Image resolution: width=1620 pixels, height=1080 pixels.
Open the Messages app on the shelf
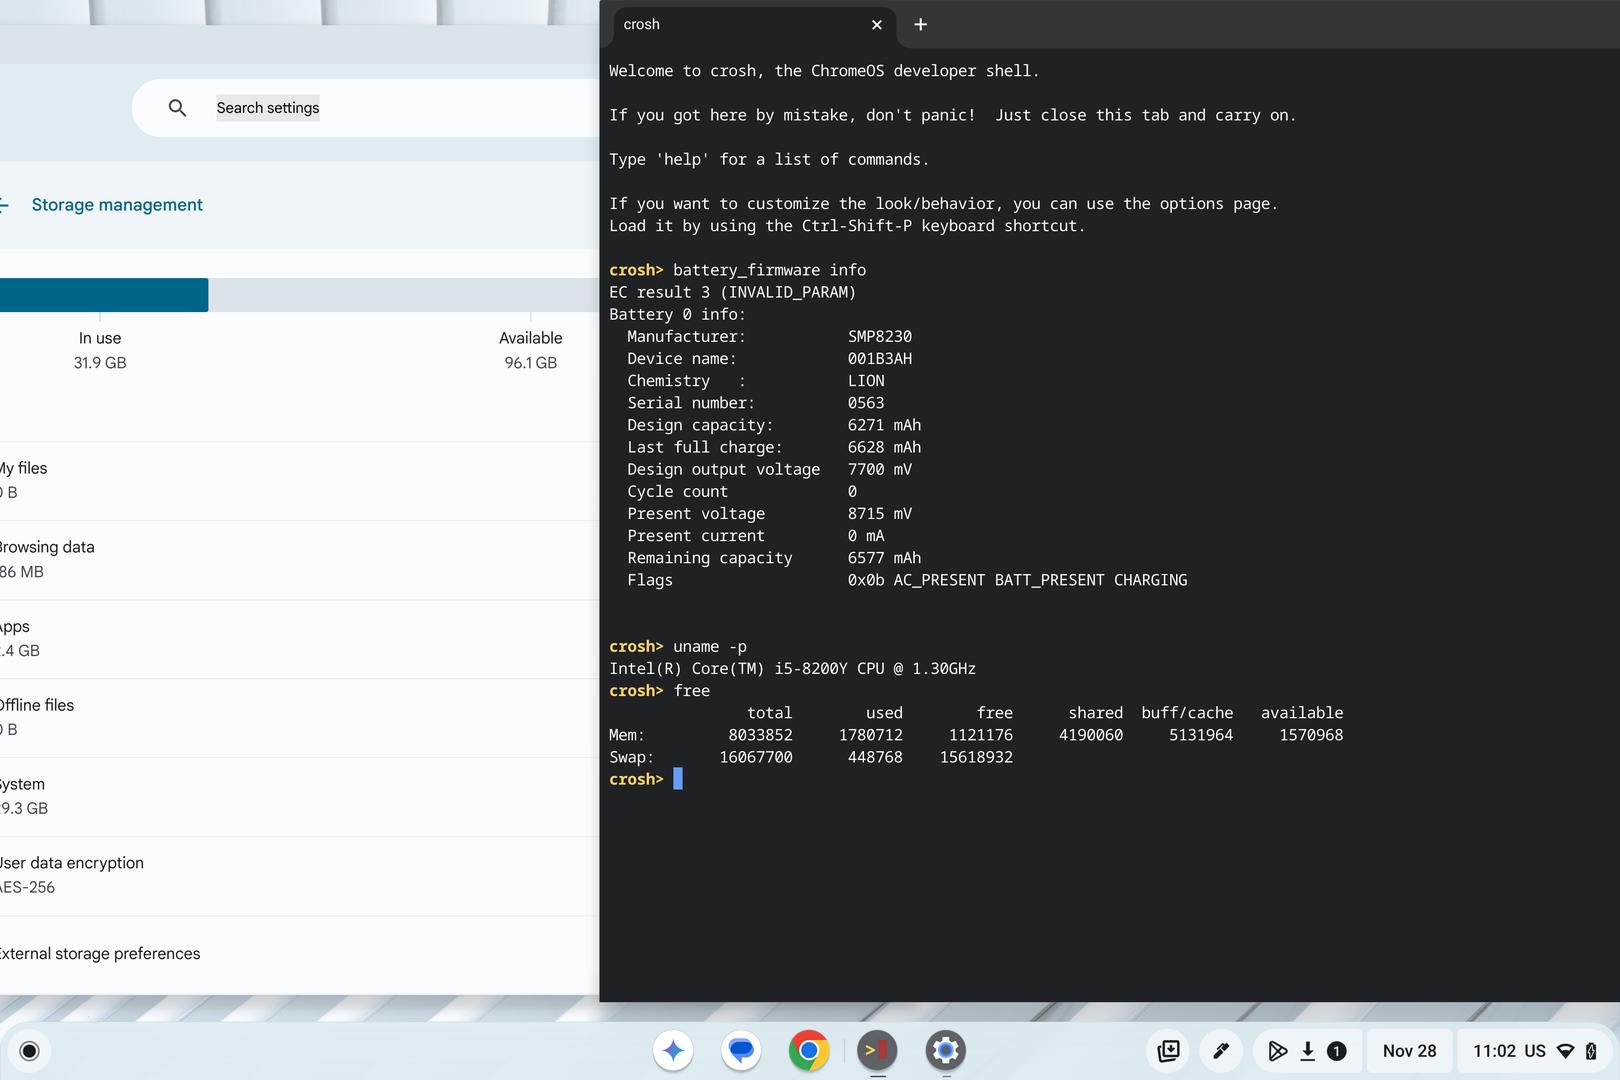(741, 1051)
